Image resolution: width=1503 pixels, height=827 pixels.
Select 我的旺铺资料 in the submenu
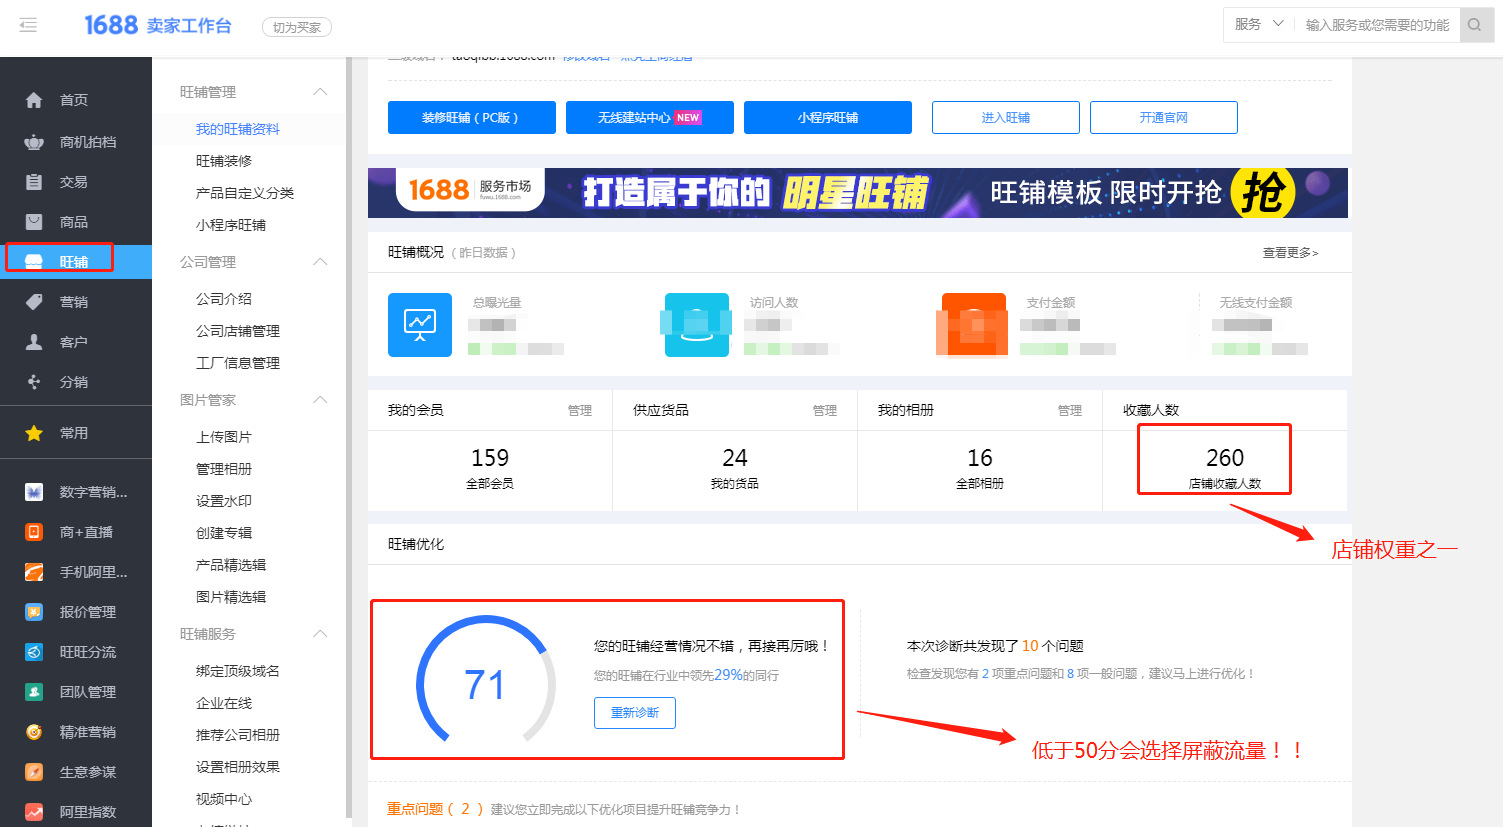point(238,129)
